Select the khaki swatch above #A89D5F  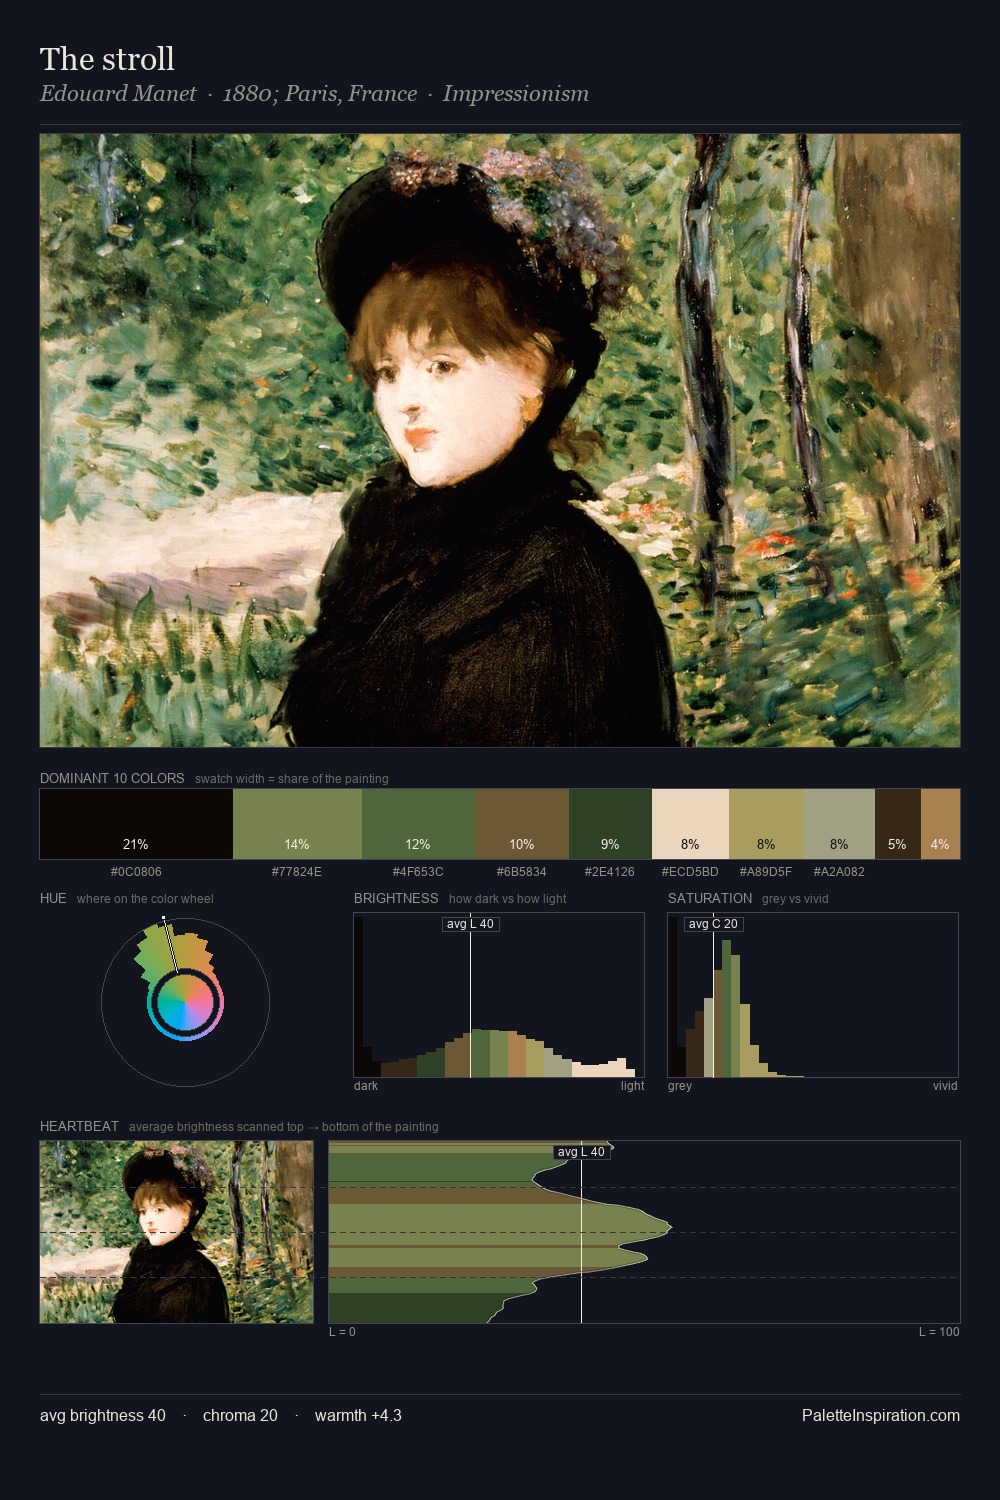coord(766,824)
